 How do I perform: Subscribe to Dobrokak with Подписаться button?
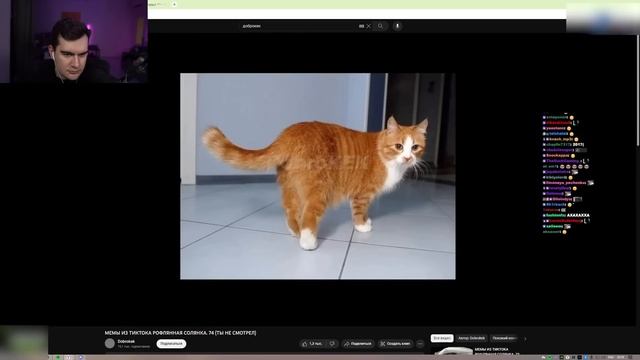click(x=171, y=344)
